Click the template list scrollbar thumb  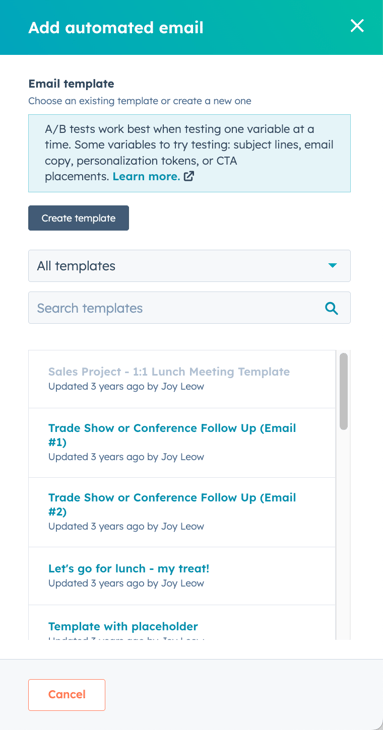point(343,391)
